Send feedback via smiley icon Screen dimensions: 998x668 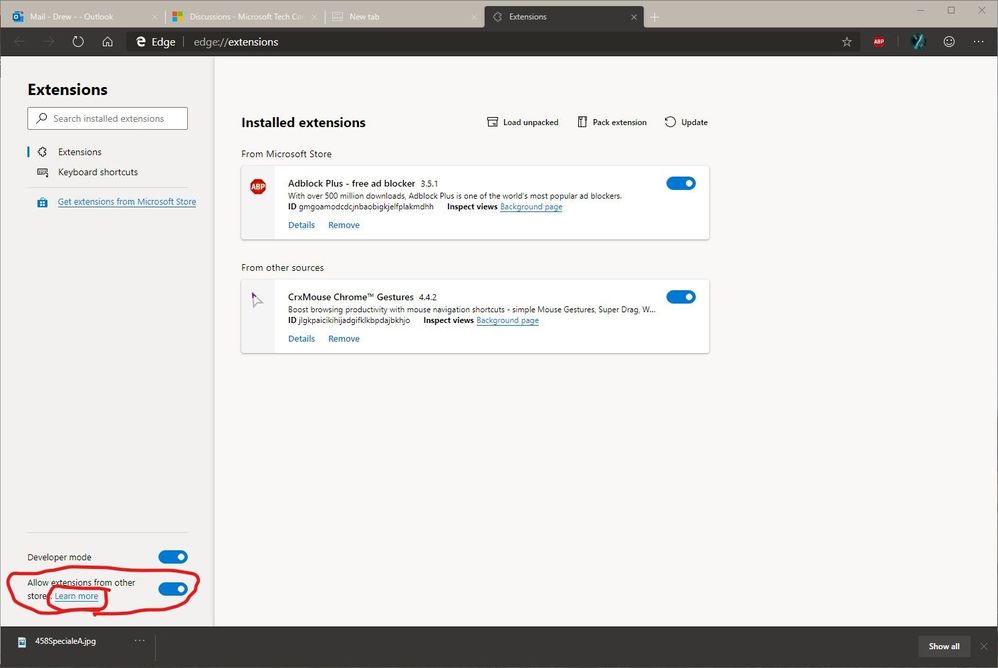[x=949, y=42]
